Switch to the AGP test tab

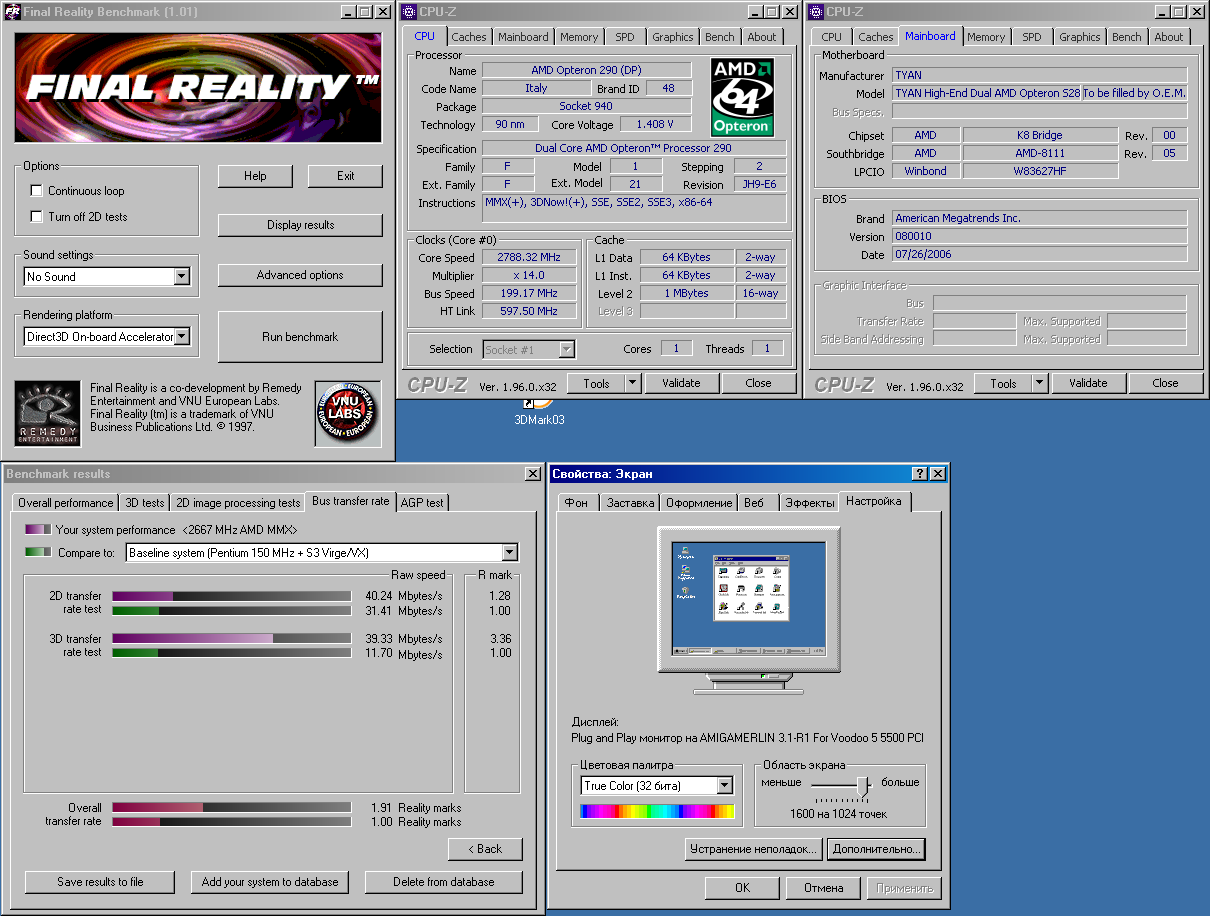point(422,503)
